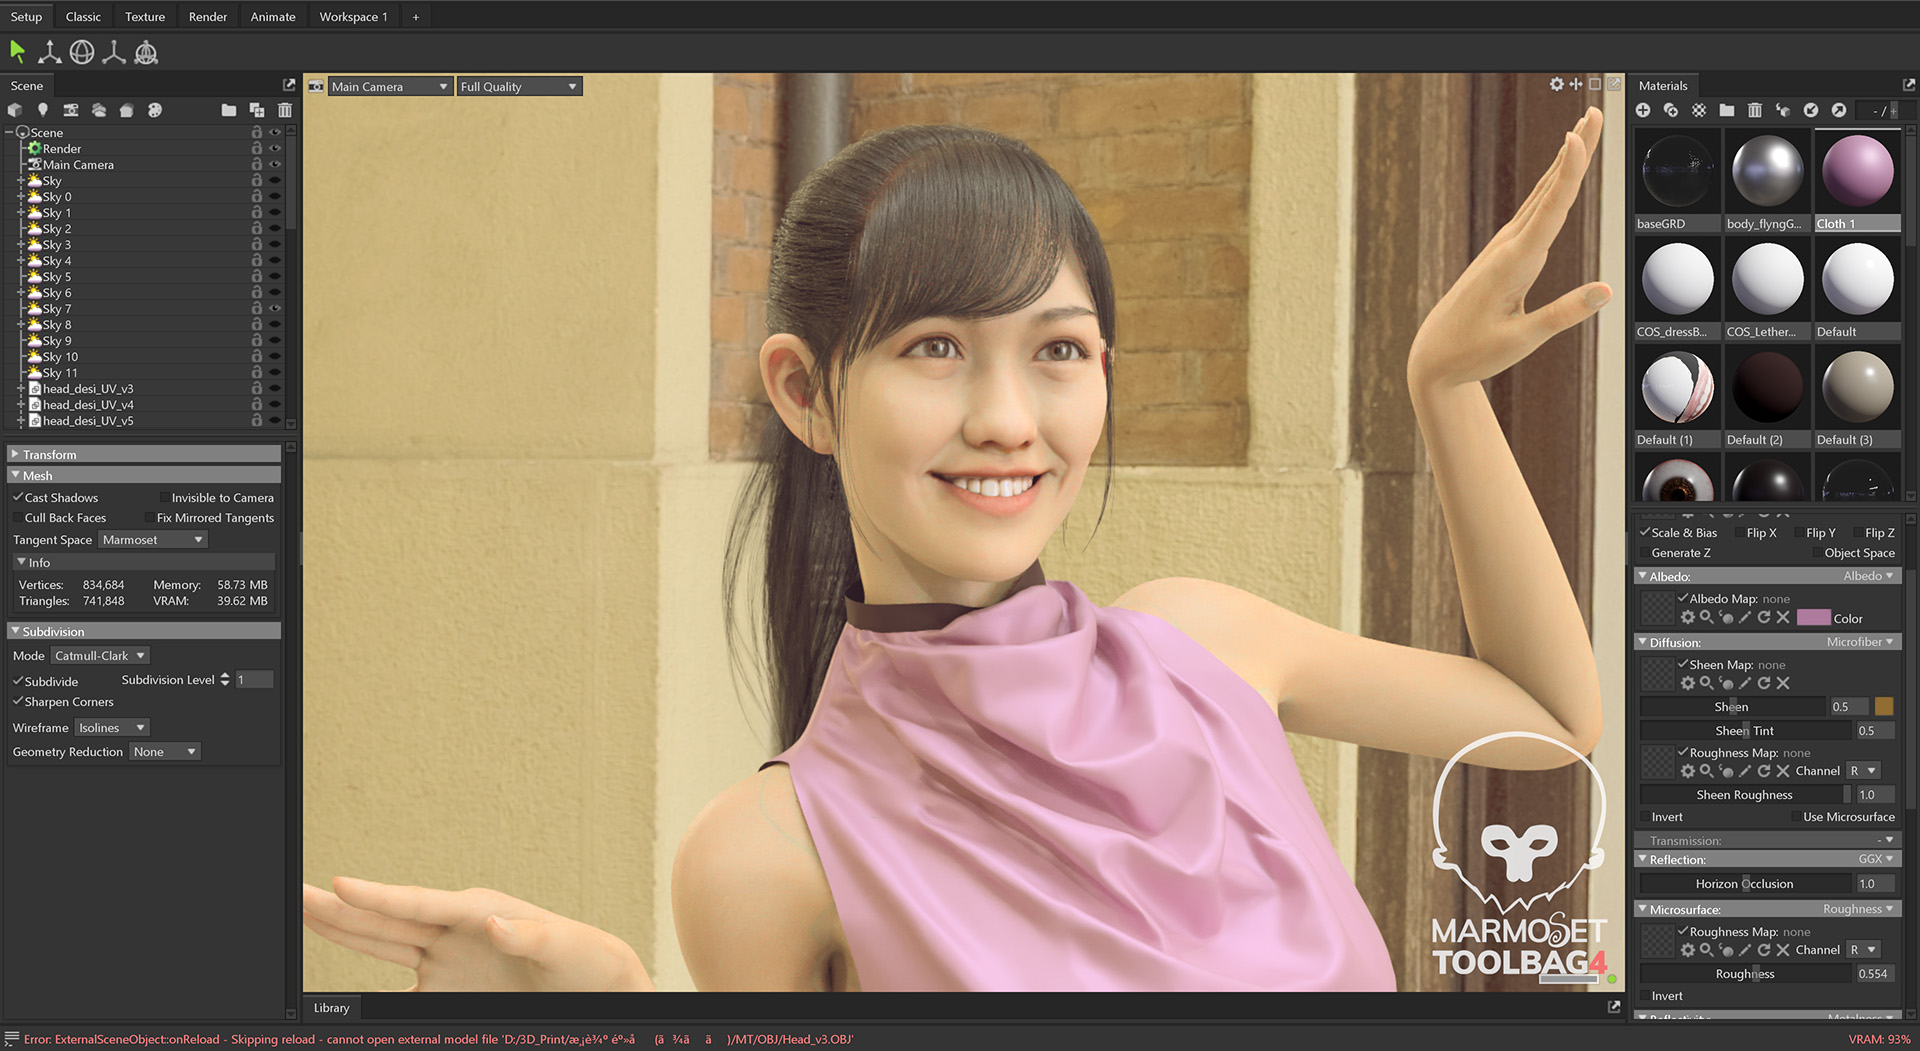The height and width of the screenshot is (1051, 1920).
Task: Open the Main Camera dropdown
Action: [x=390, y=87]
